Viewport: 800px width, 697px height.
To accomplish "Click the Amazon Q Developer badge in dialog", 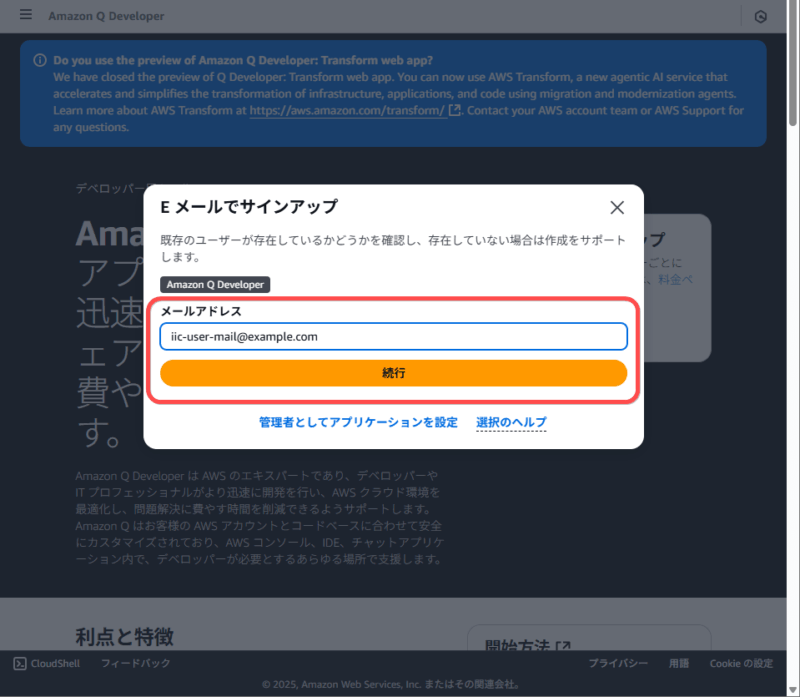I will [215, 285].
